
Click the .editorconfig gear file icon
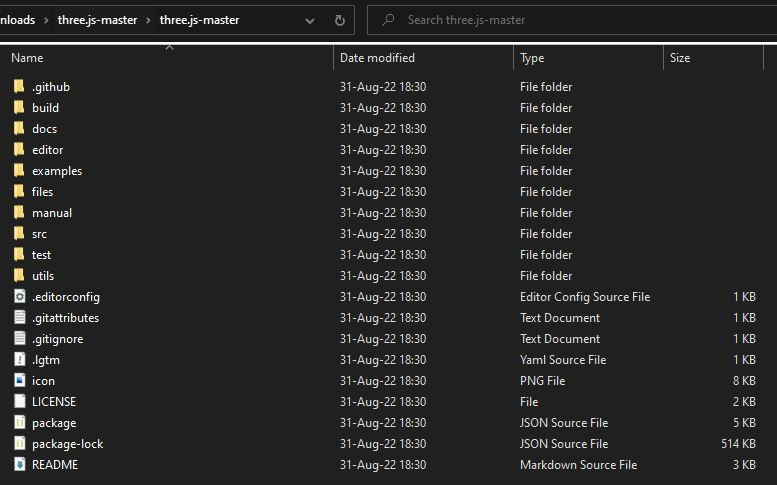pos(19,297)
